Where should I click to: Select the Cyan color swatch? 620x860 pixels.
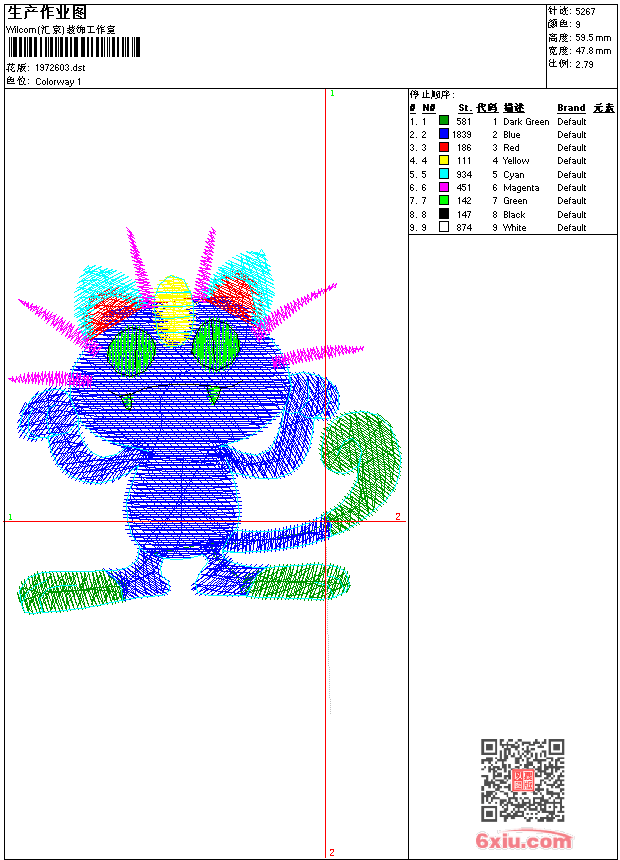(x=444, y=173)
